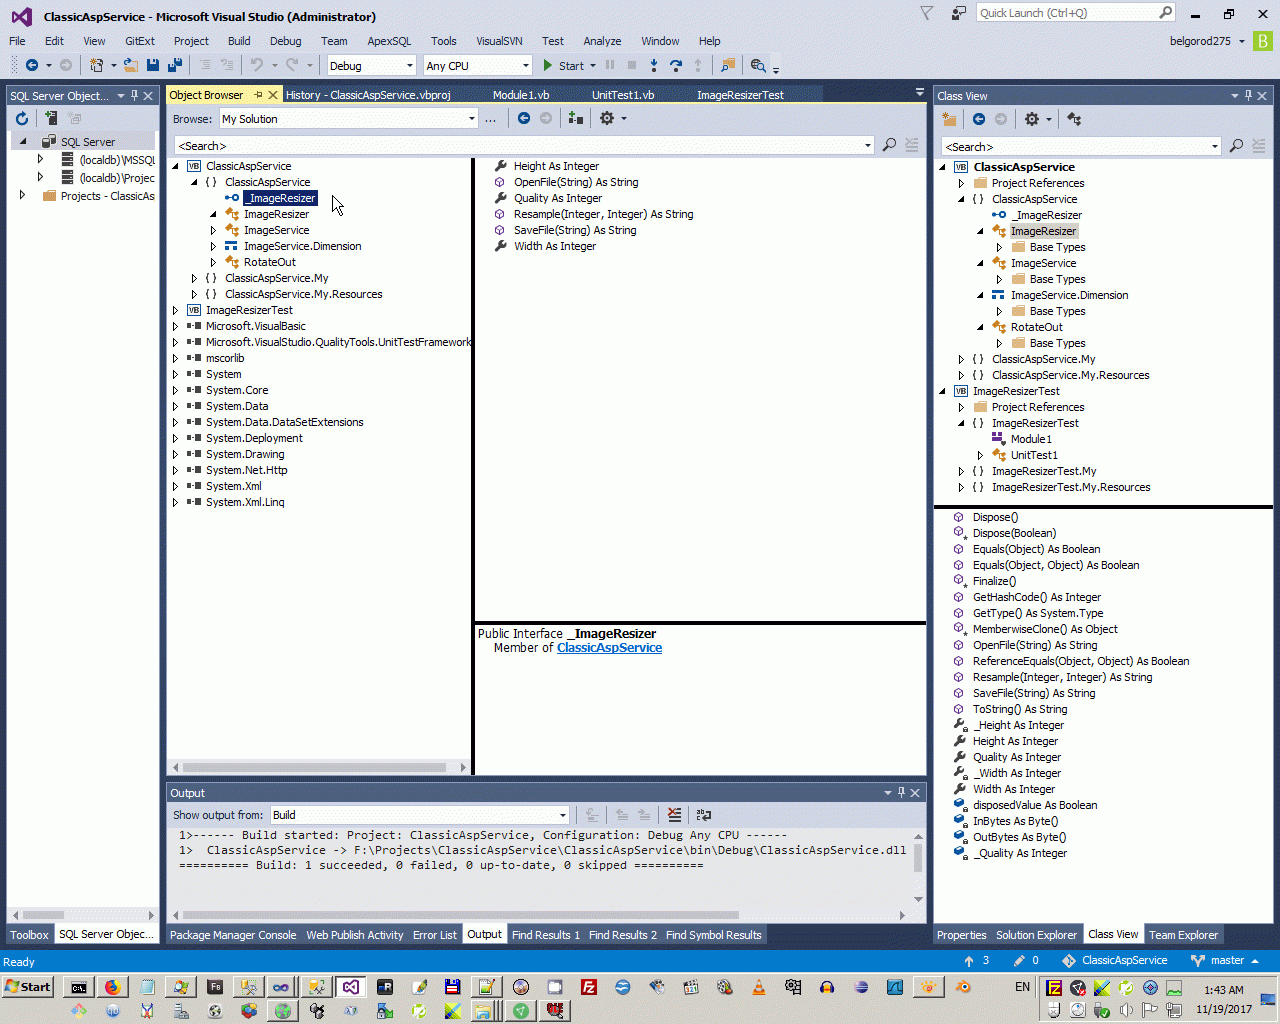Click the Object Browser search magnifier icon
This screenshot has width=1280, height=1024.
(x=889, y=145)
